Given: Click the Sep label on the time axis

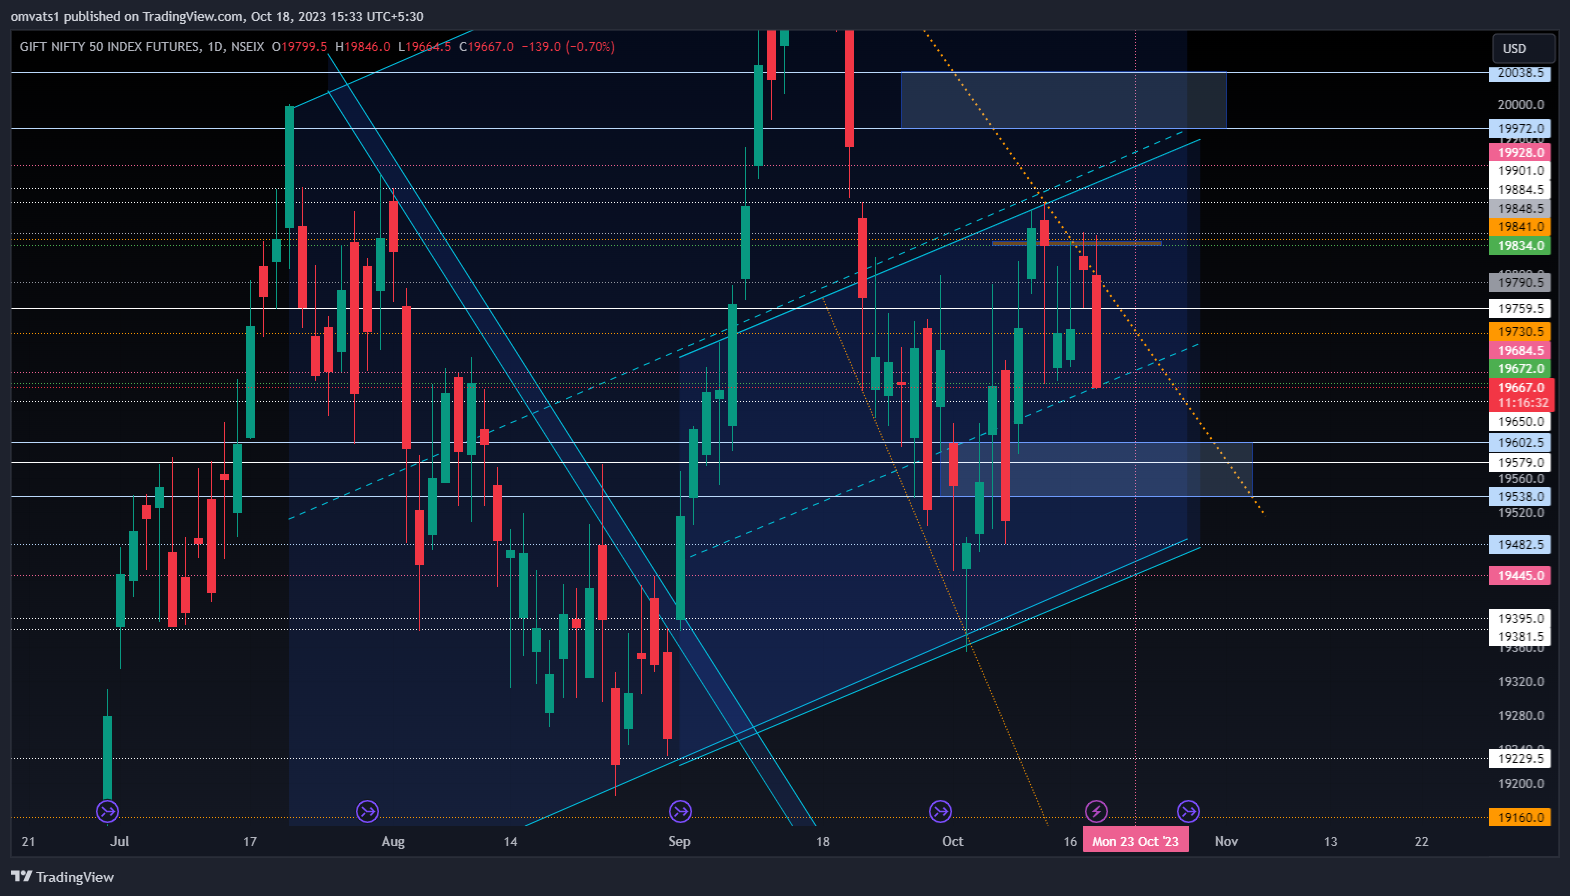Looking at the screenshot, I should click(679, 841).
